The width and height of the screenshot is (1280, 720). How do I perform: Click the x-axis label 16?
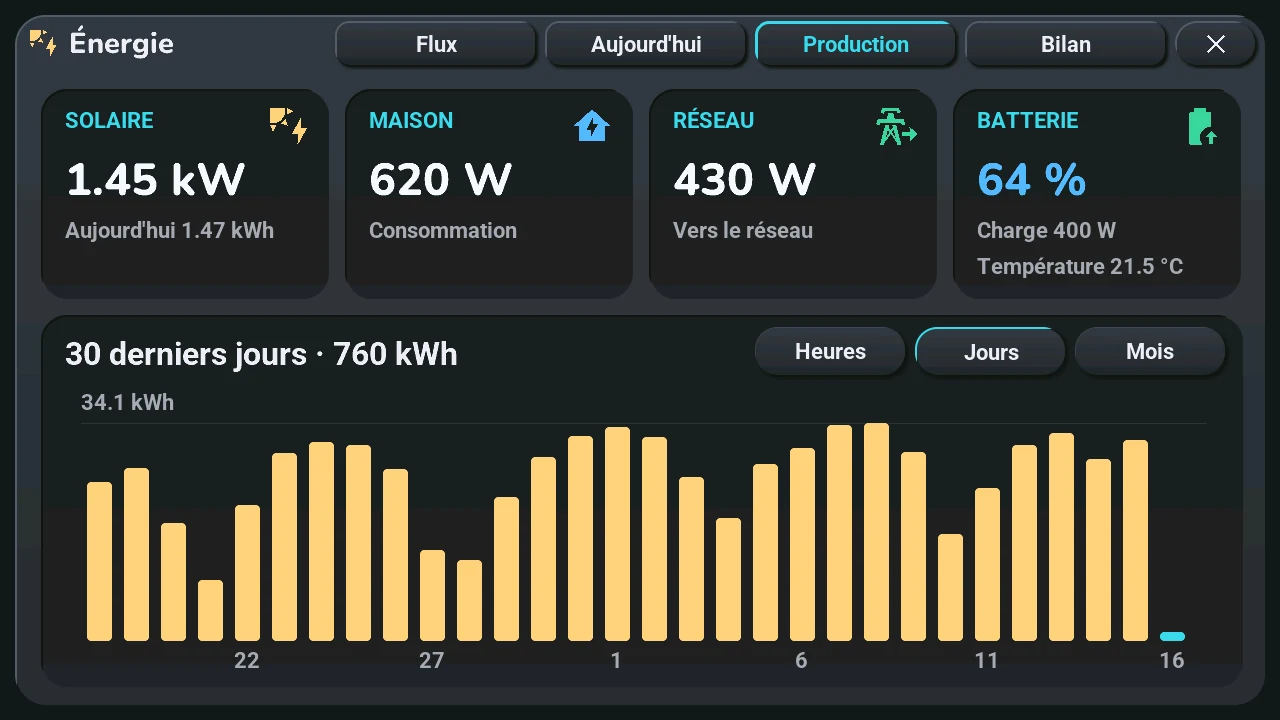[x=1172, y=660]
